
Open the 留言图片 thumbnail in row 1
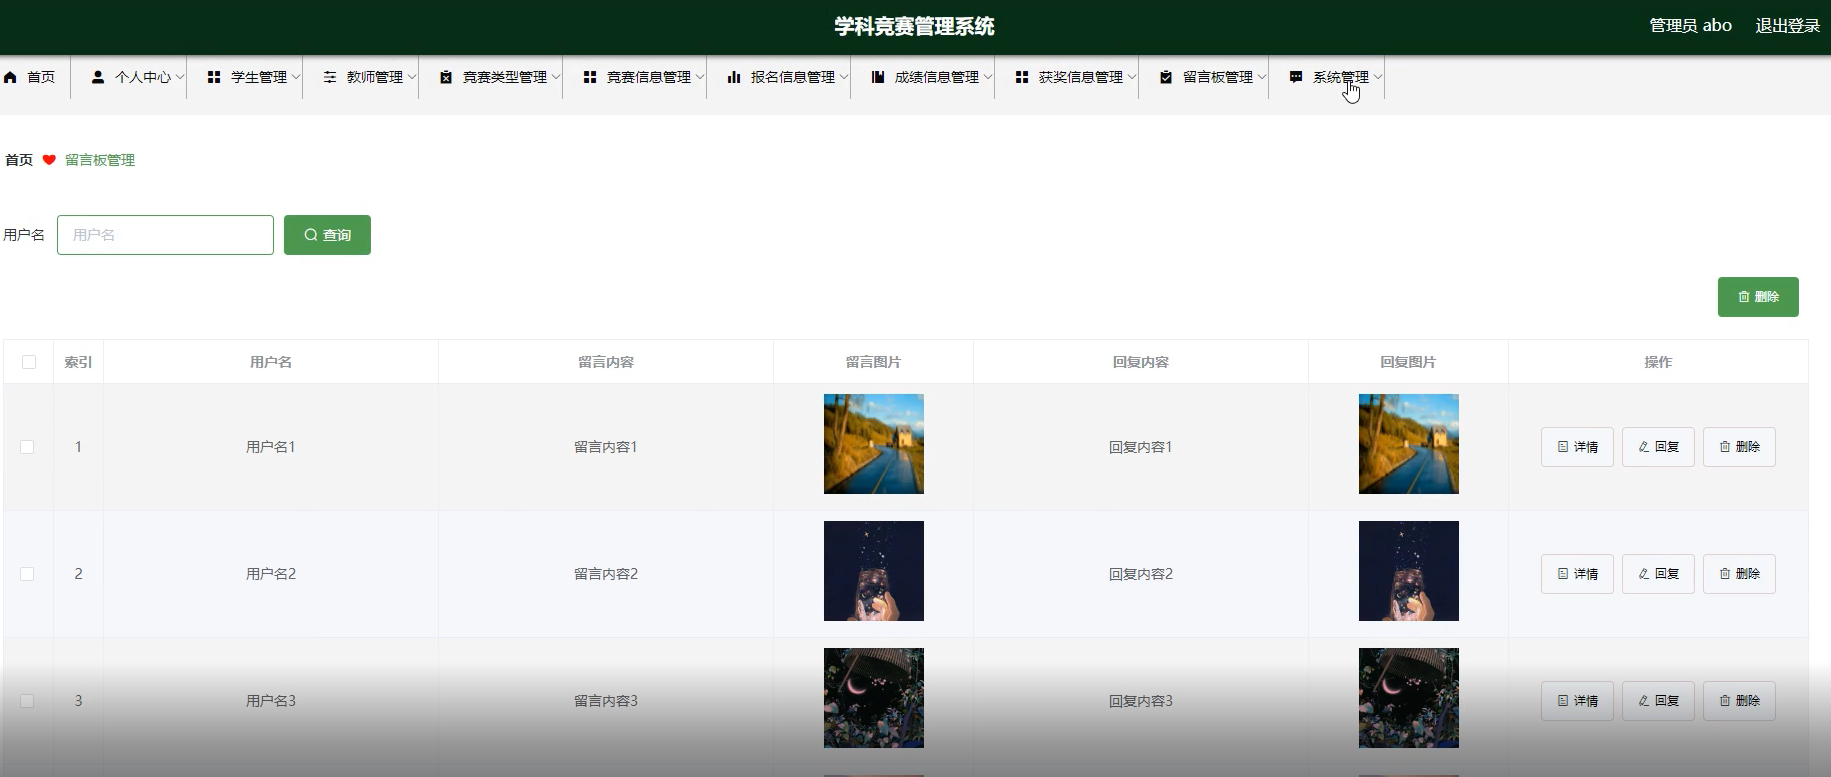[874, 444]
